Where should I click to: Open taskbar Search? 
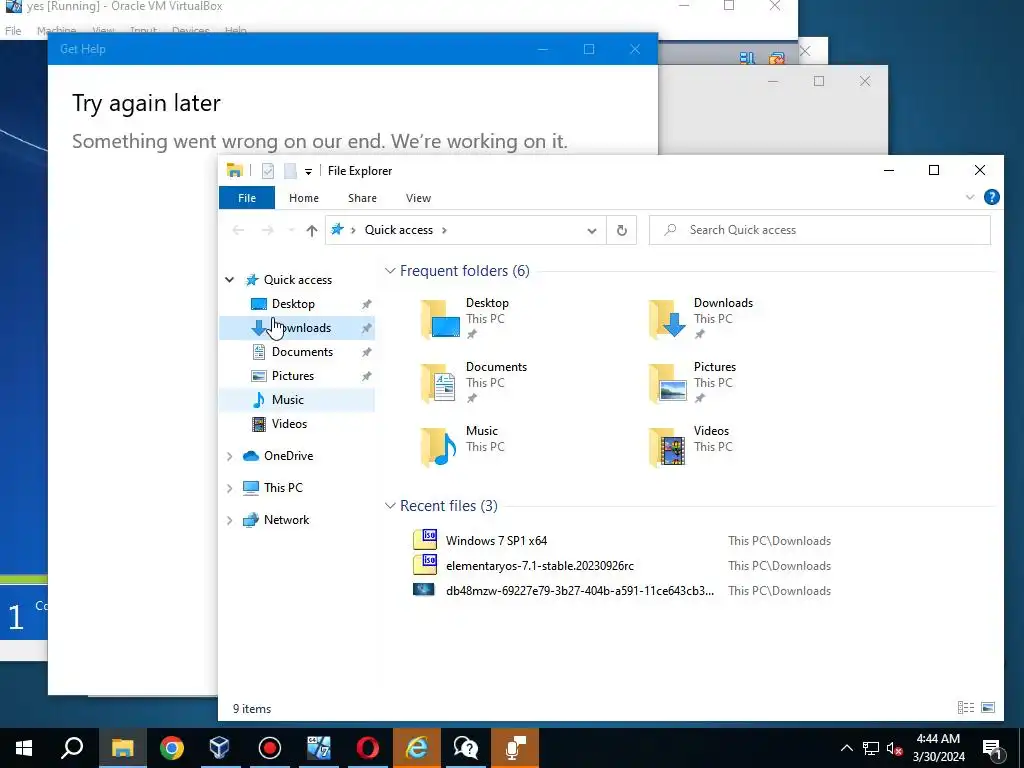(72, 748)
